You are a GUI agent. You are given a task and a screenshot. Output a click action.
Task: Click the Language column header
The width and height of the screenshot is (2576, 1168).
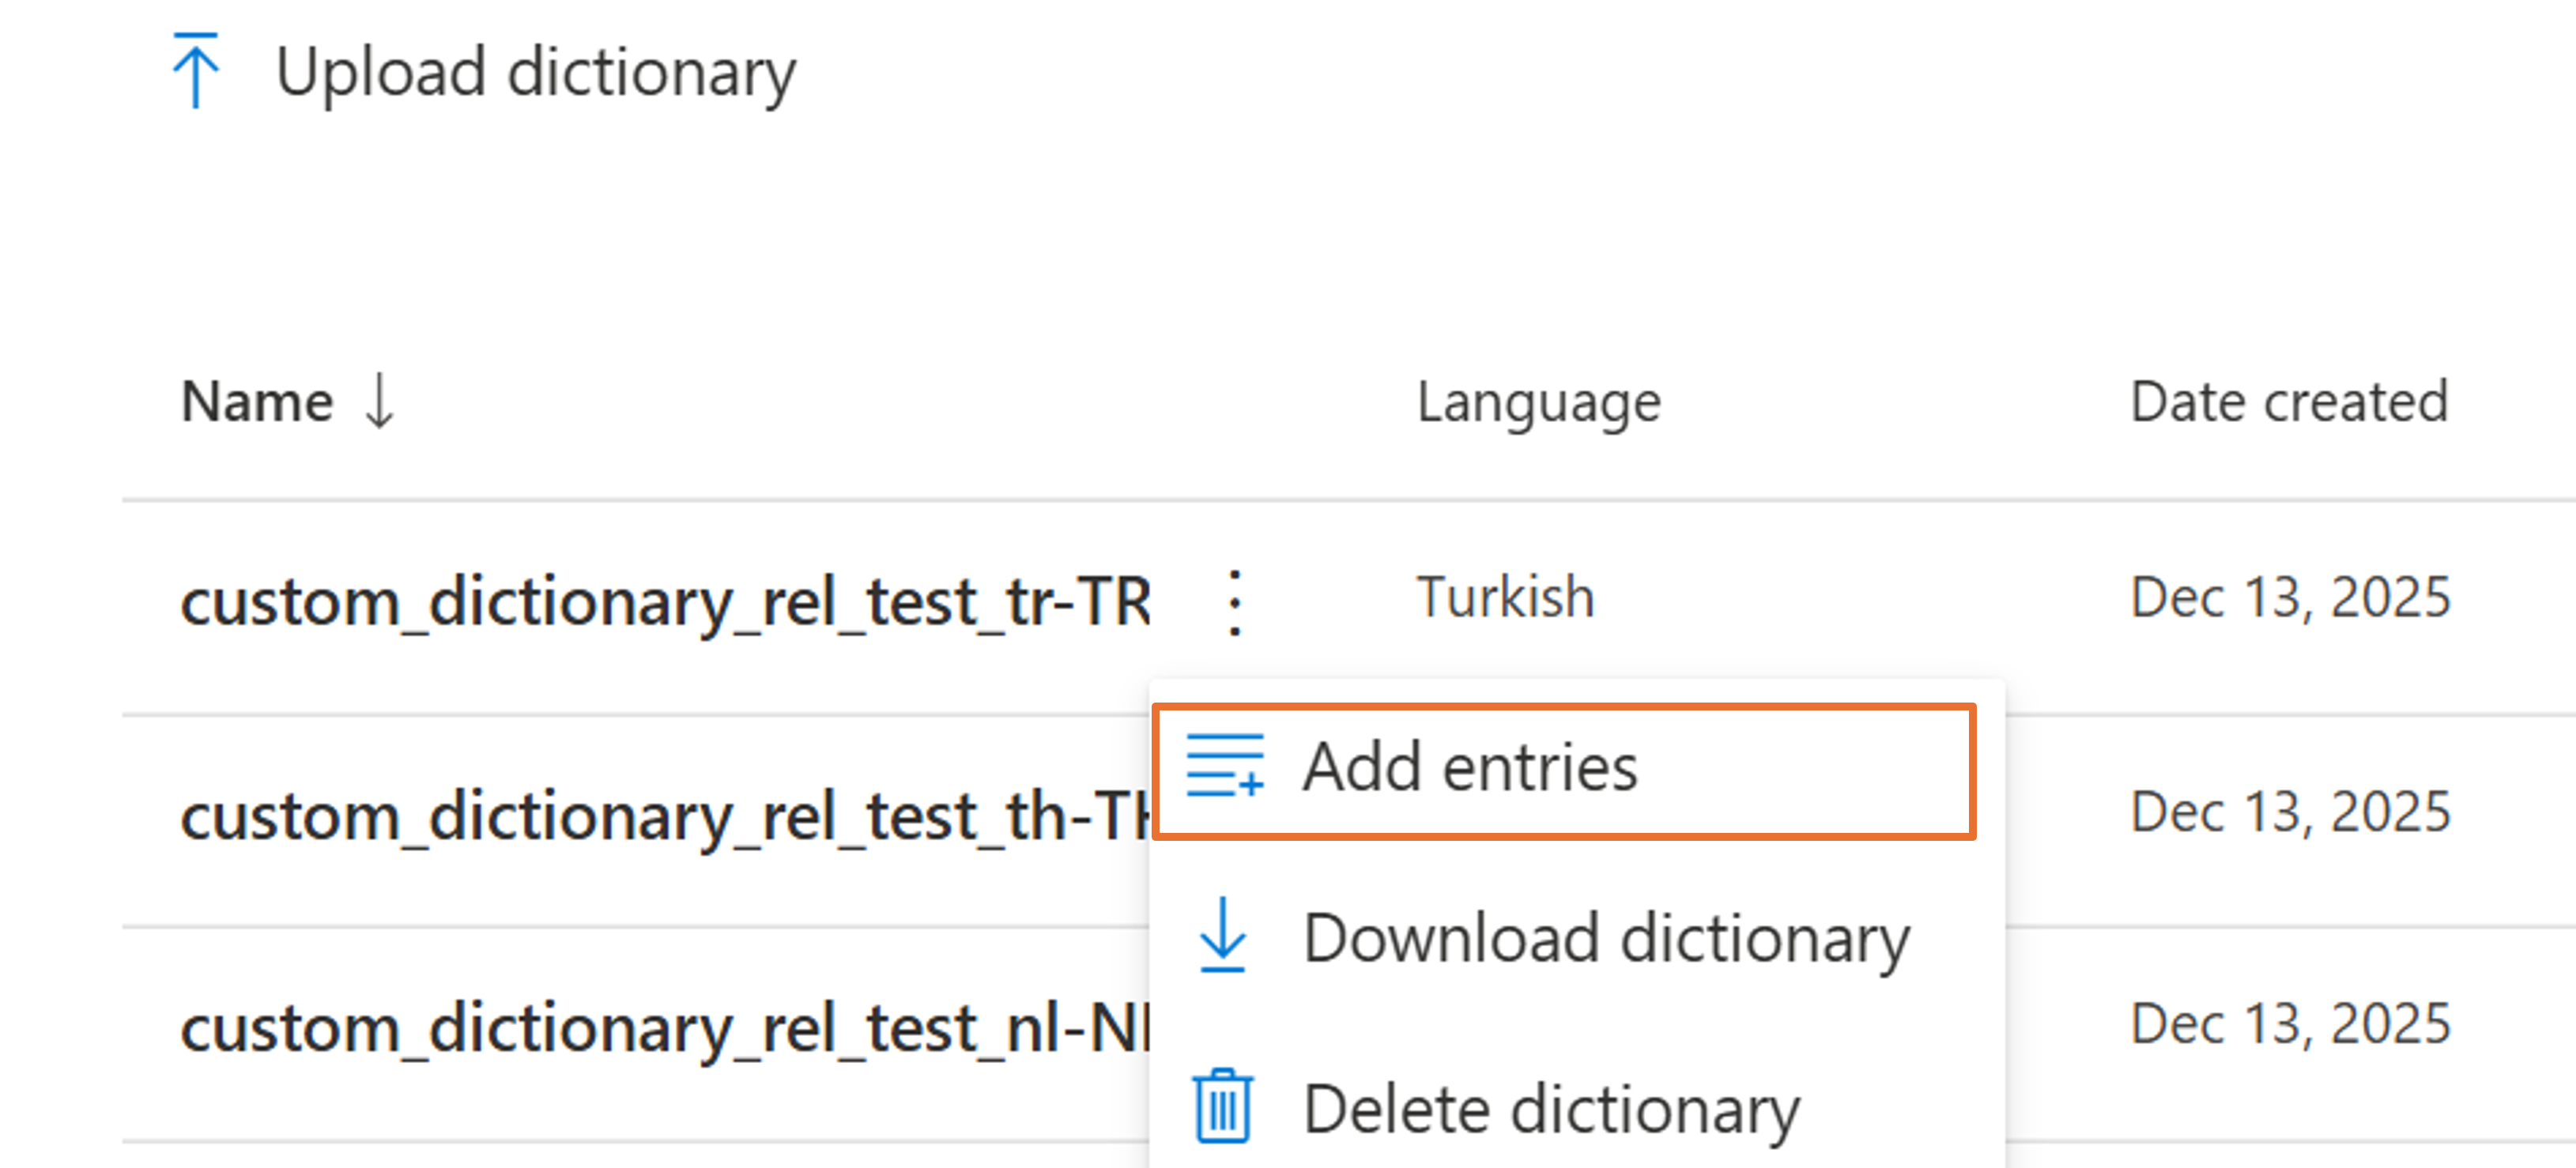(1539, 404)
